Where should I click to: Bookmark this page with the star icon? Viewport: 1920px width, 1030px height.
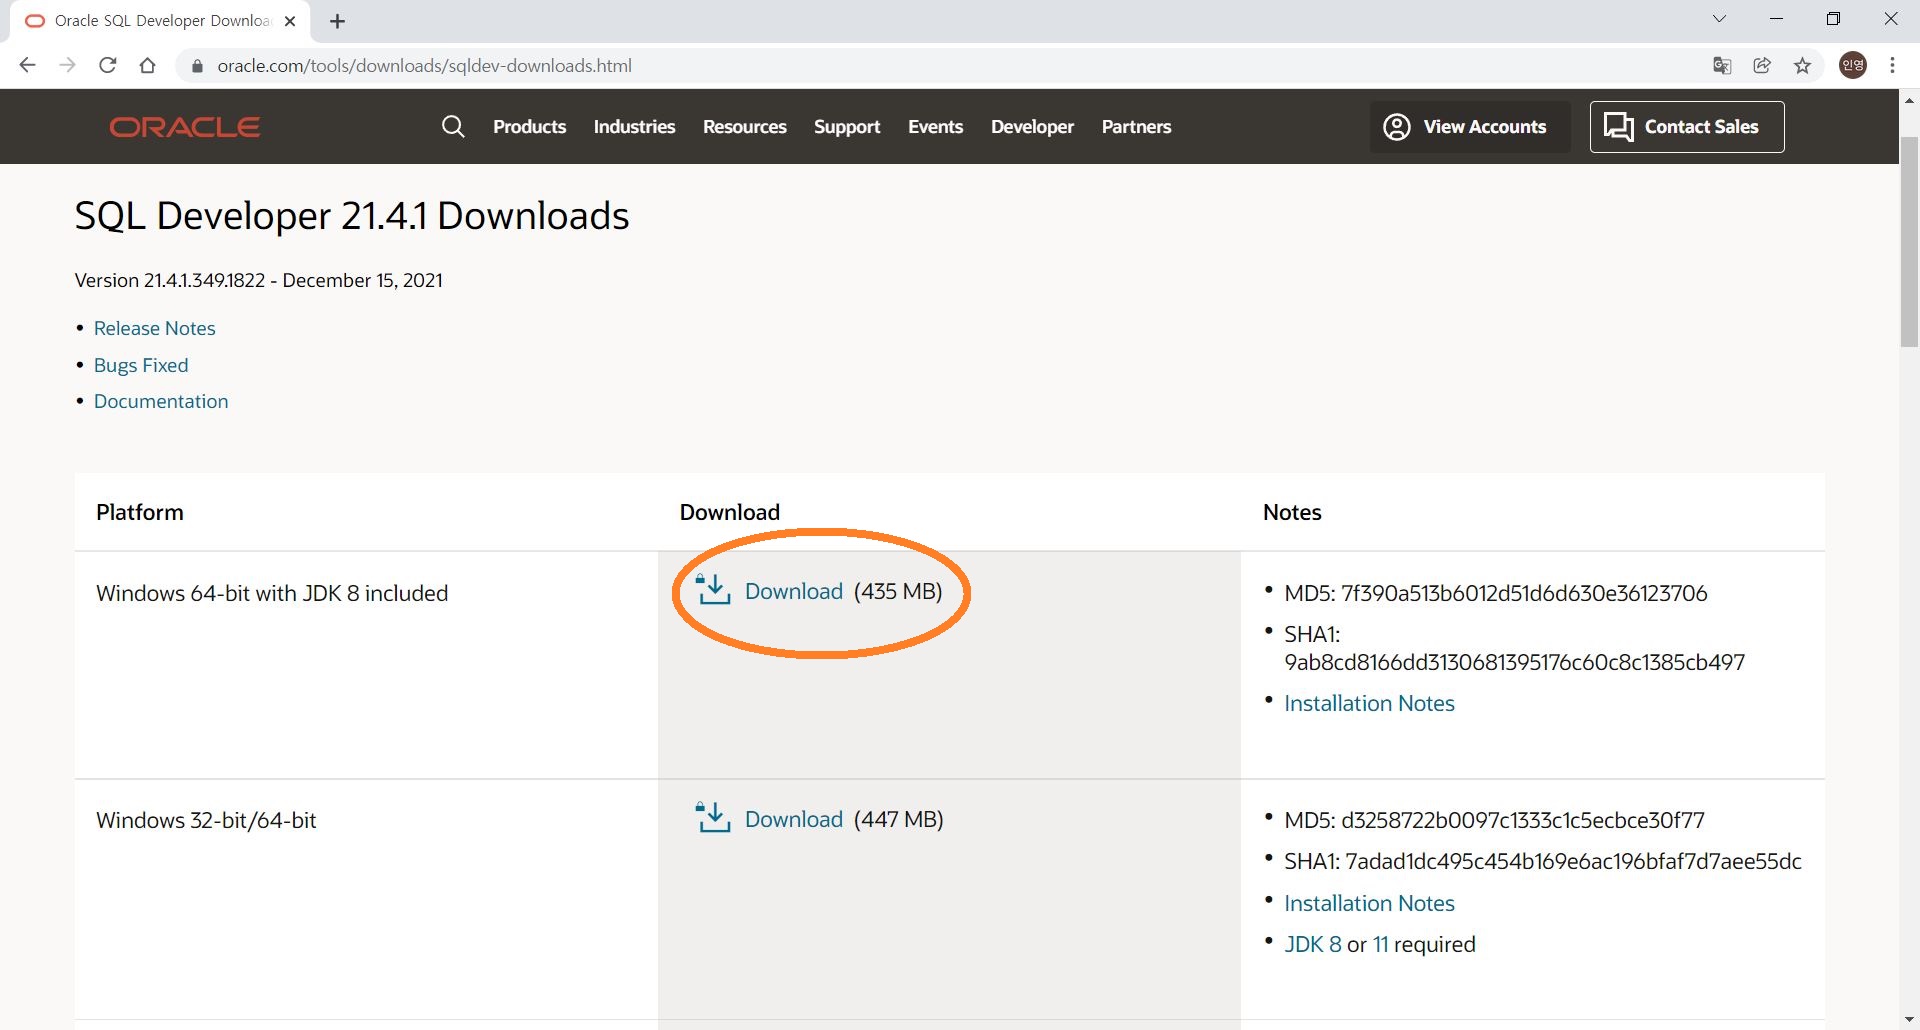(x=1802, y=65)
